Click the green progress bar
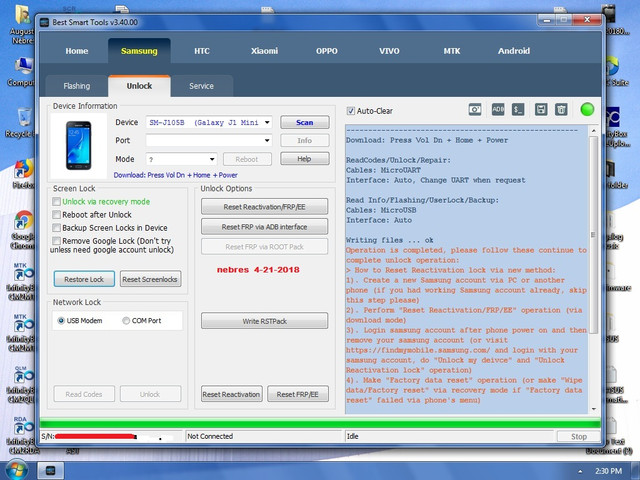Viewport: 640px width, 480px height. tap(320, 423)
